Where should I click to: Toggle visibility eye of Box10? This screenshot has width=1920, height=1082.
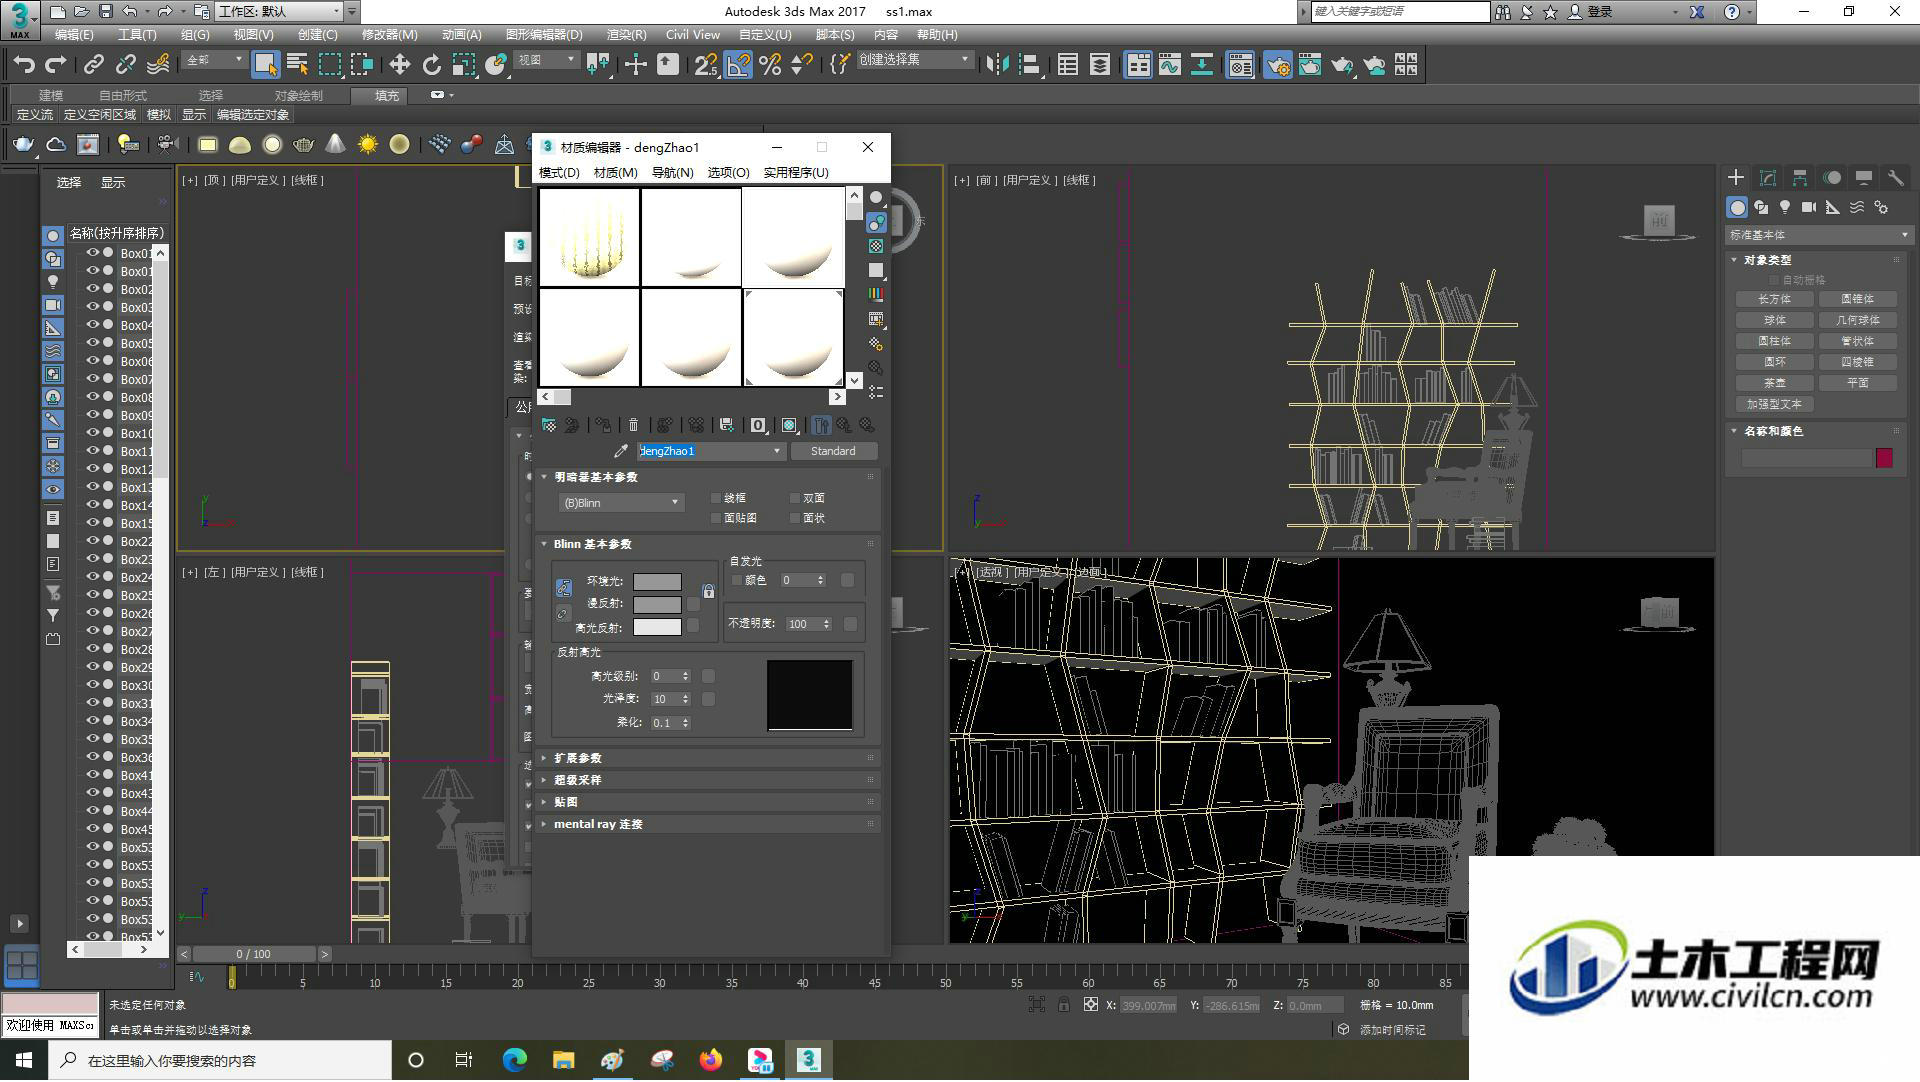click(93, 433)
